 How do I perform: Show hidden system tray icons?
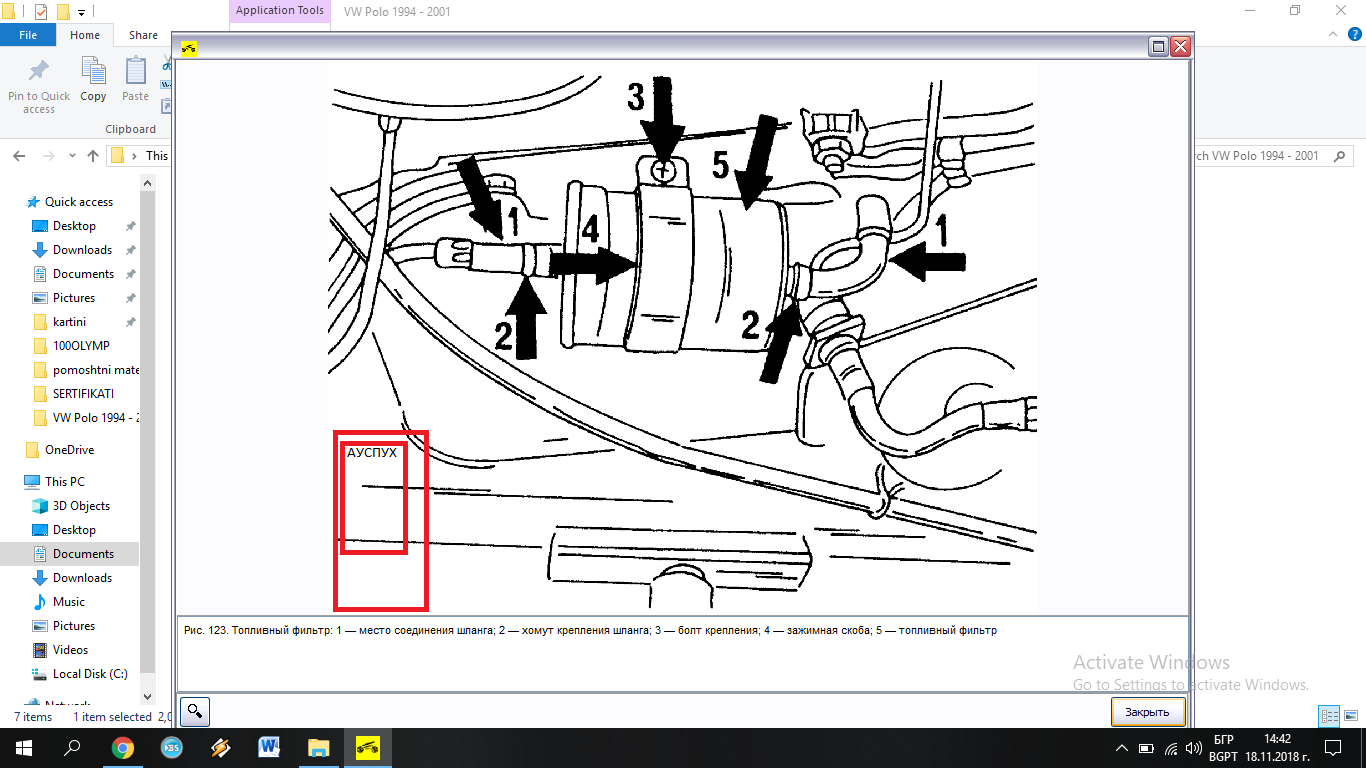[x=1123, y=748]
